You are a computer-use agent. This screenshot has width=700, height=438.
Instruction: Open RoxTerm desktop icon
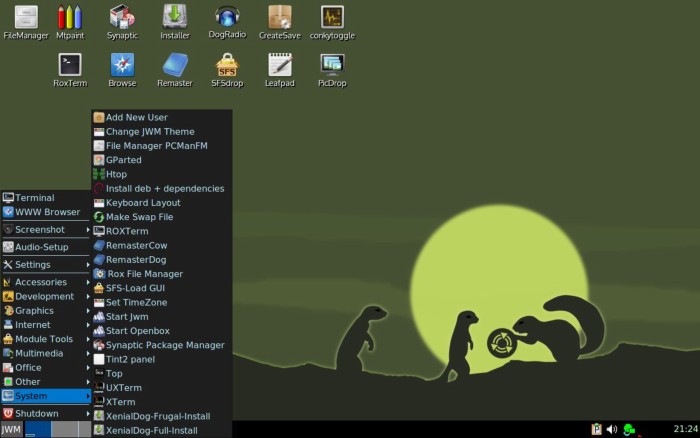pos(70,70)
